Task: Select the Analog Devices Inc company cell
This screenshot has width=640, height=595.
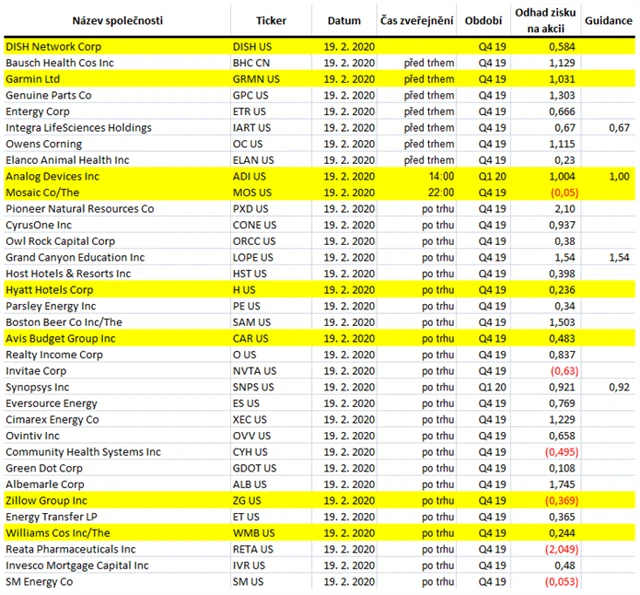Action: 53,175
